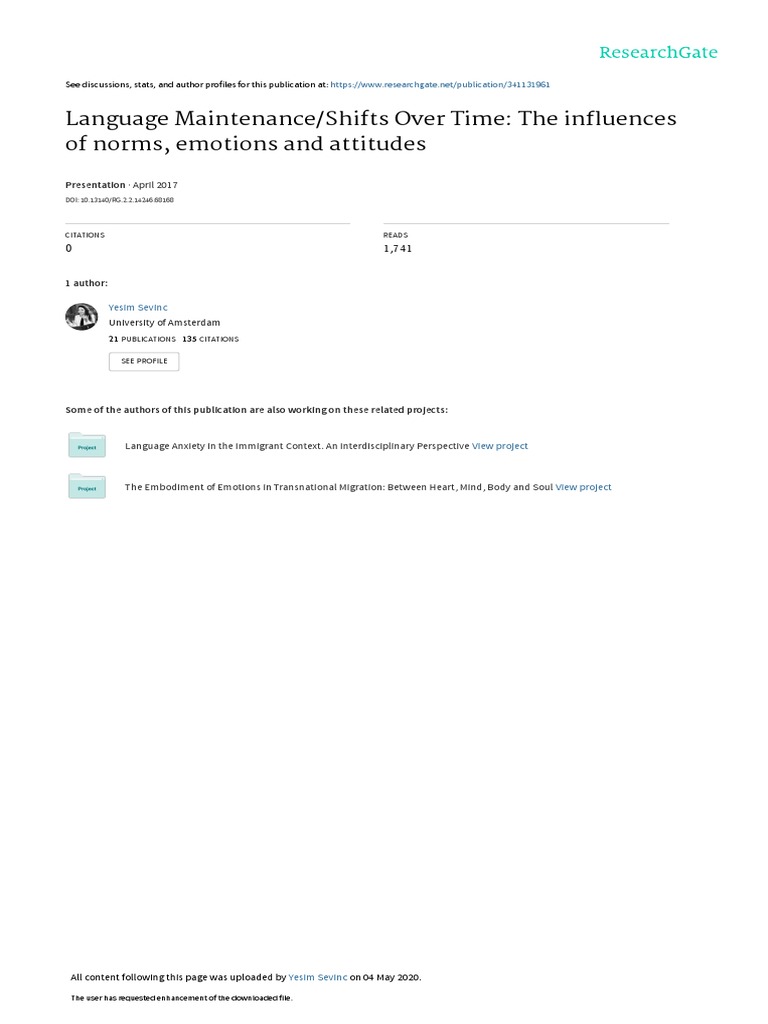
Task: Click the first green Project folder icon
Action: [87, 446]
